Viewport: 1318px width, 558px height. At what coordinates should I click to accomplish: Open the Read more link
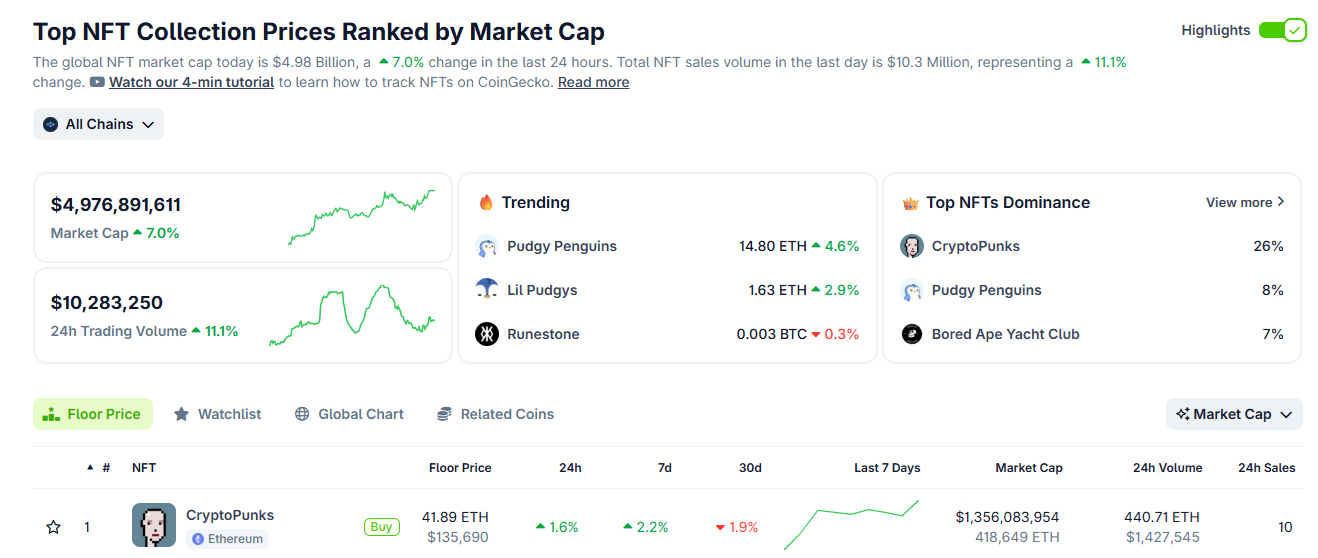point(593,82)
